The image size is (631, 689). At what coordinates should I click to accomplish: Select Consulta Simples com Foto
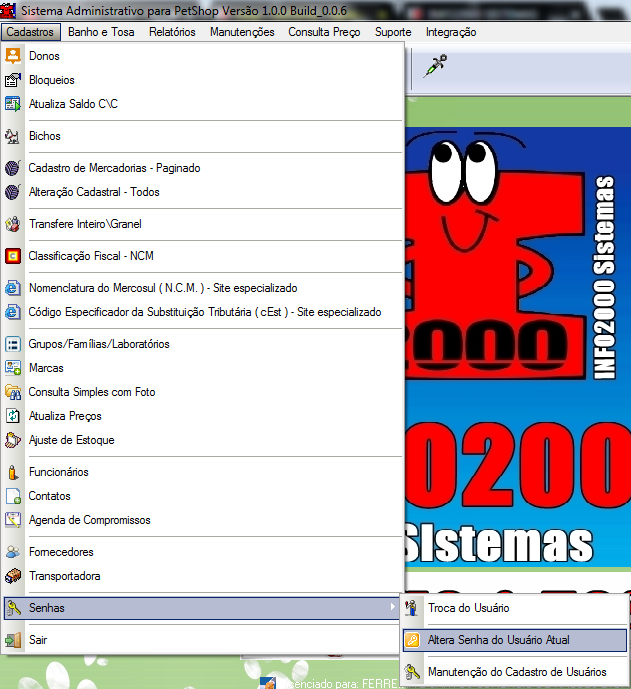point(203,392)
